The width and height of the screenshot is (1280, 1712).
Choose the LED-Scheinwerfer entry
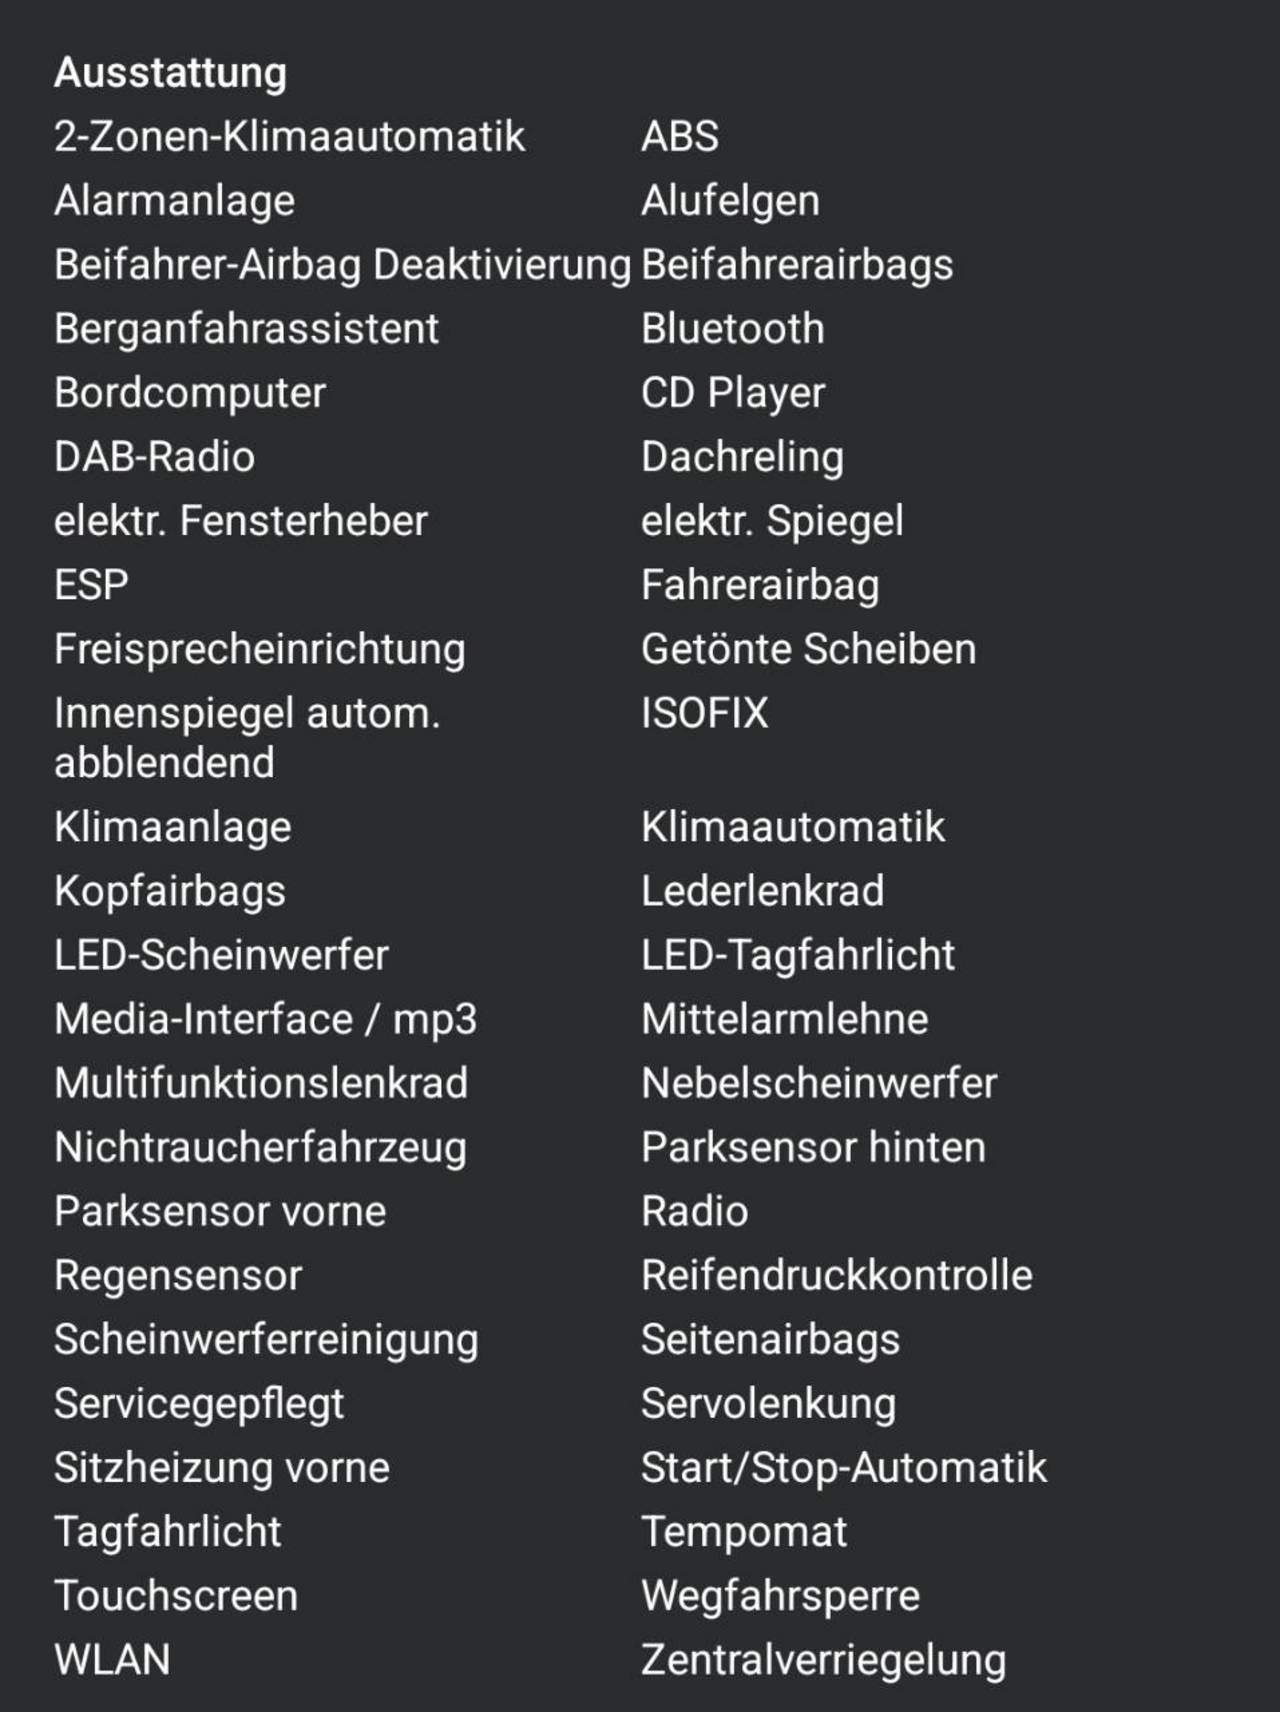[x=221, y=955]
